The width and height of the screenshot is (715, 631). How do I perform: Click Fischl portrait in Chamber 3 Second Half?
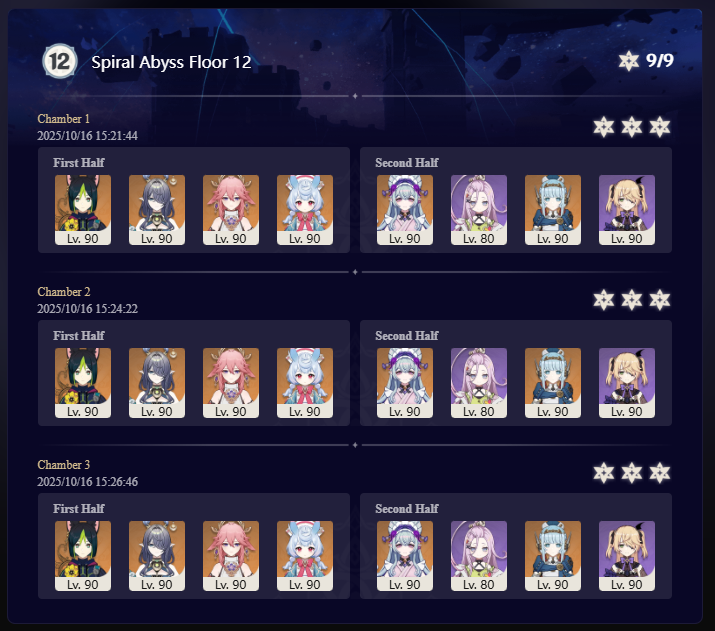click(x=627, y=556)
